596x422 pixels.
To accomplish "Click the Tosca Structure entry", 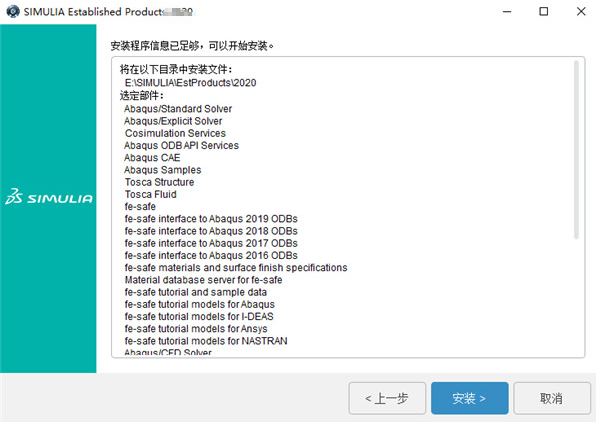I will click(159, 182).
